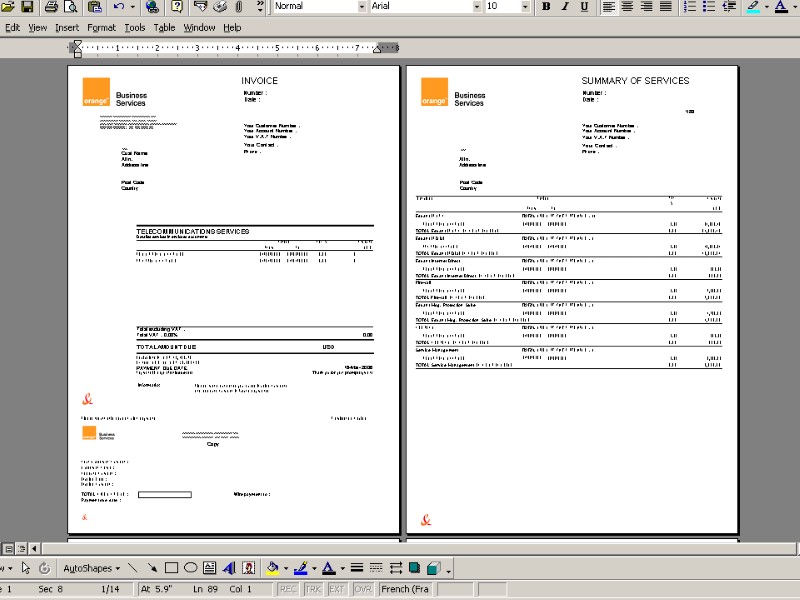Toggle bulleted list formatting
The height and width of the screenshot is (600, 800).
click(709, 7)
